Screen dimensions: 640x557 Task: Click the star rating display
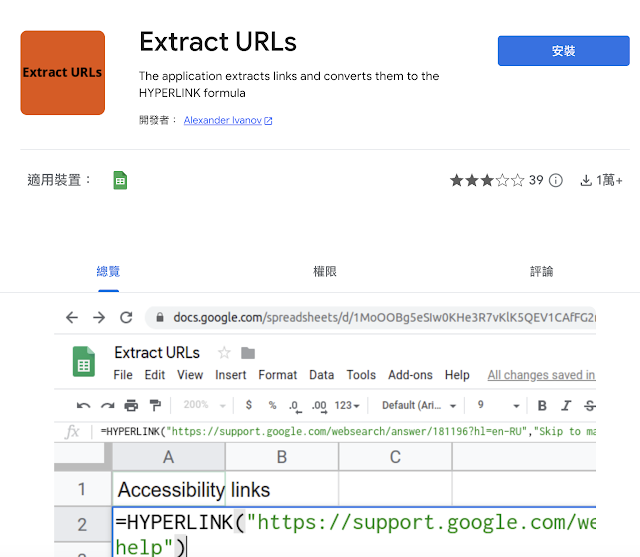pyautogui.click(x=487, y=180)
